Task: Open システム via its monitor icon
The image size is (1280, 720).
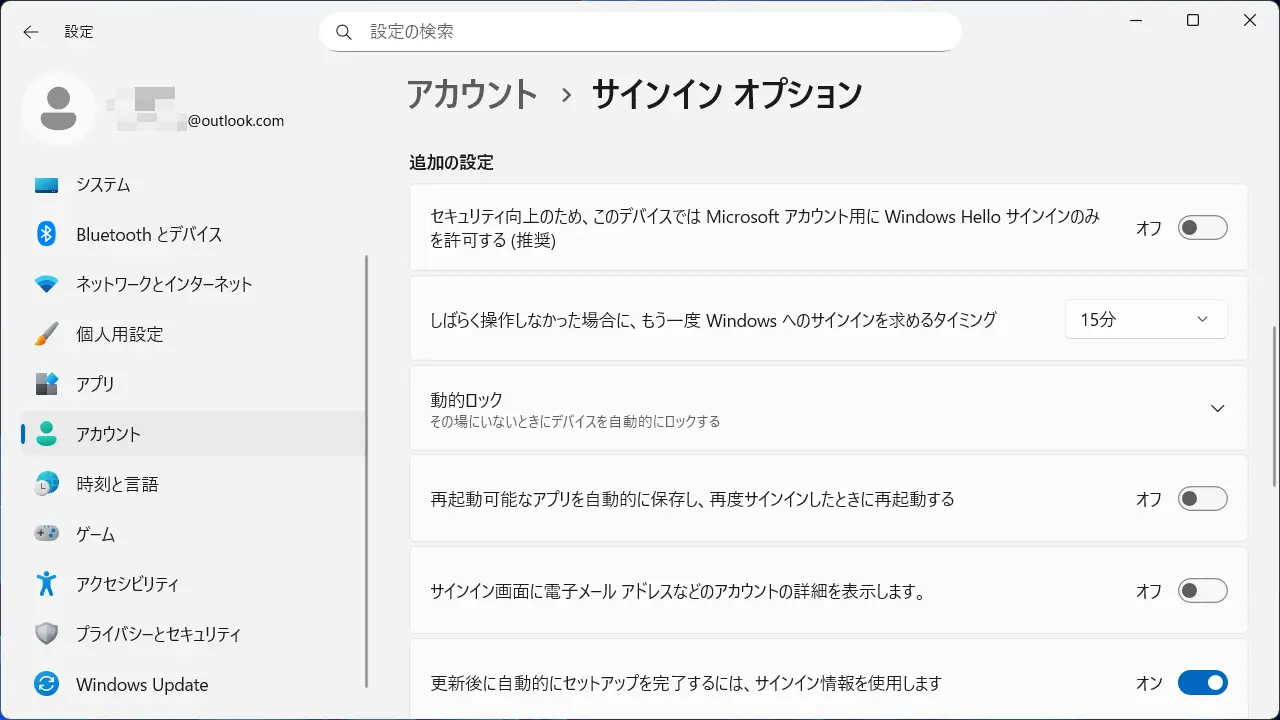Action: click(x=46, y=185)
